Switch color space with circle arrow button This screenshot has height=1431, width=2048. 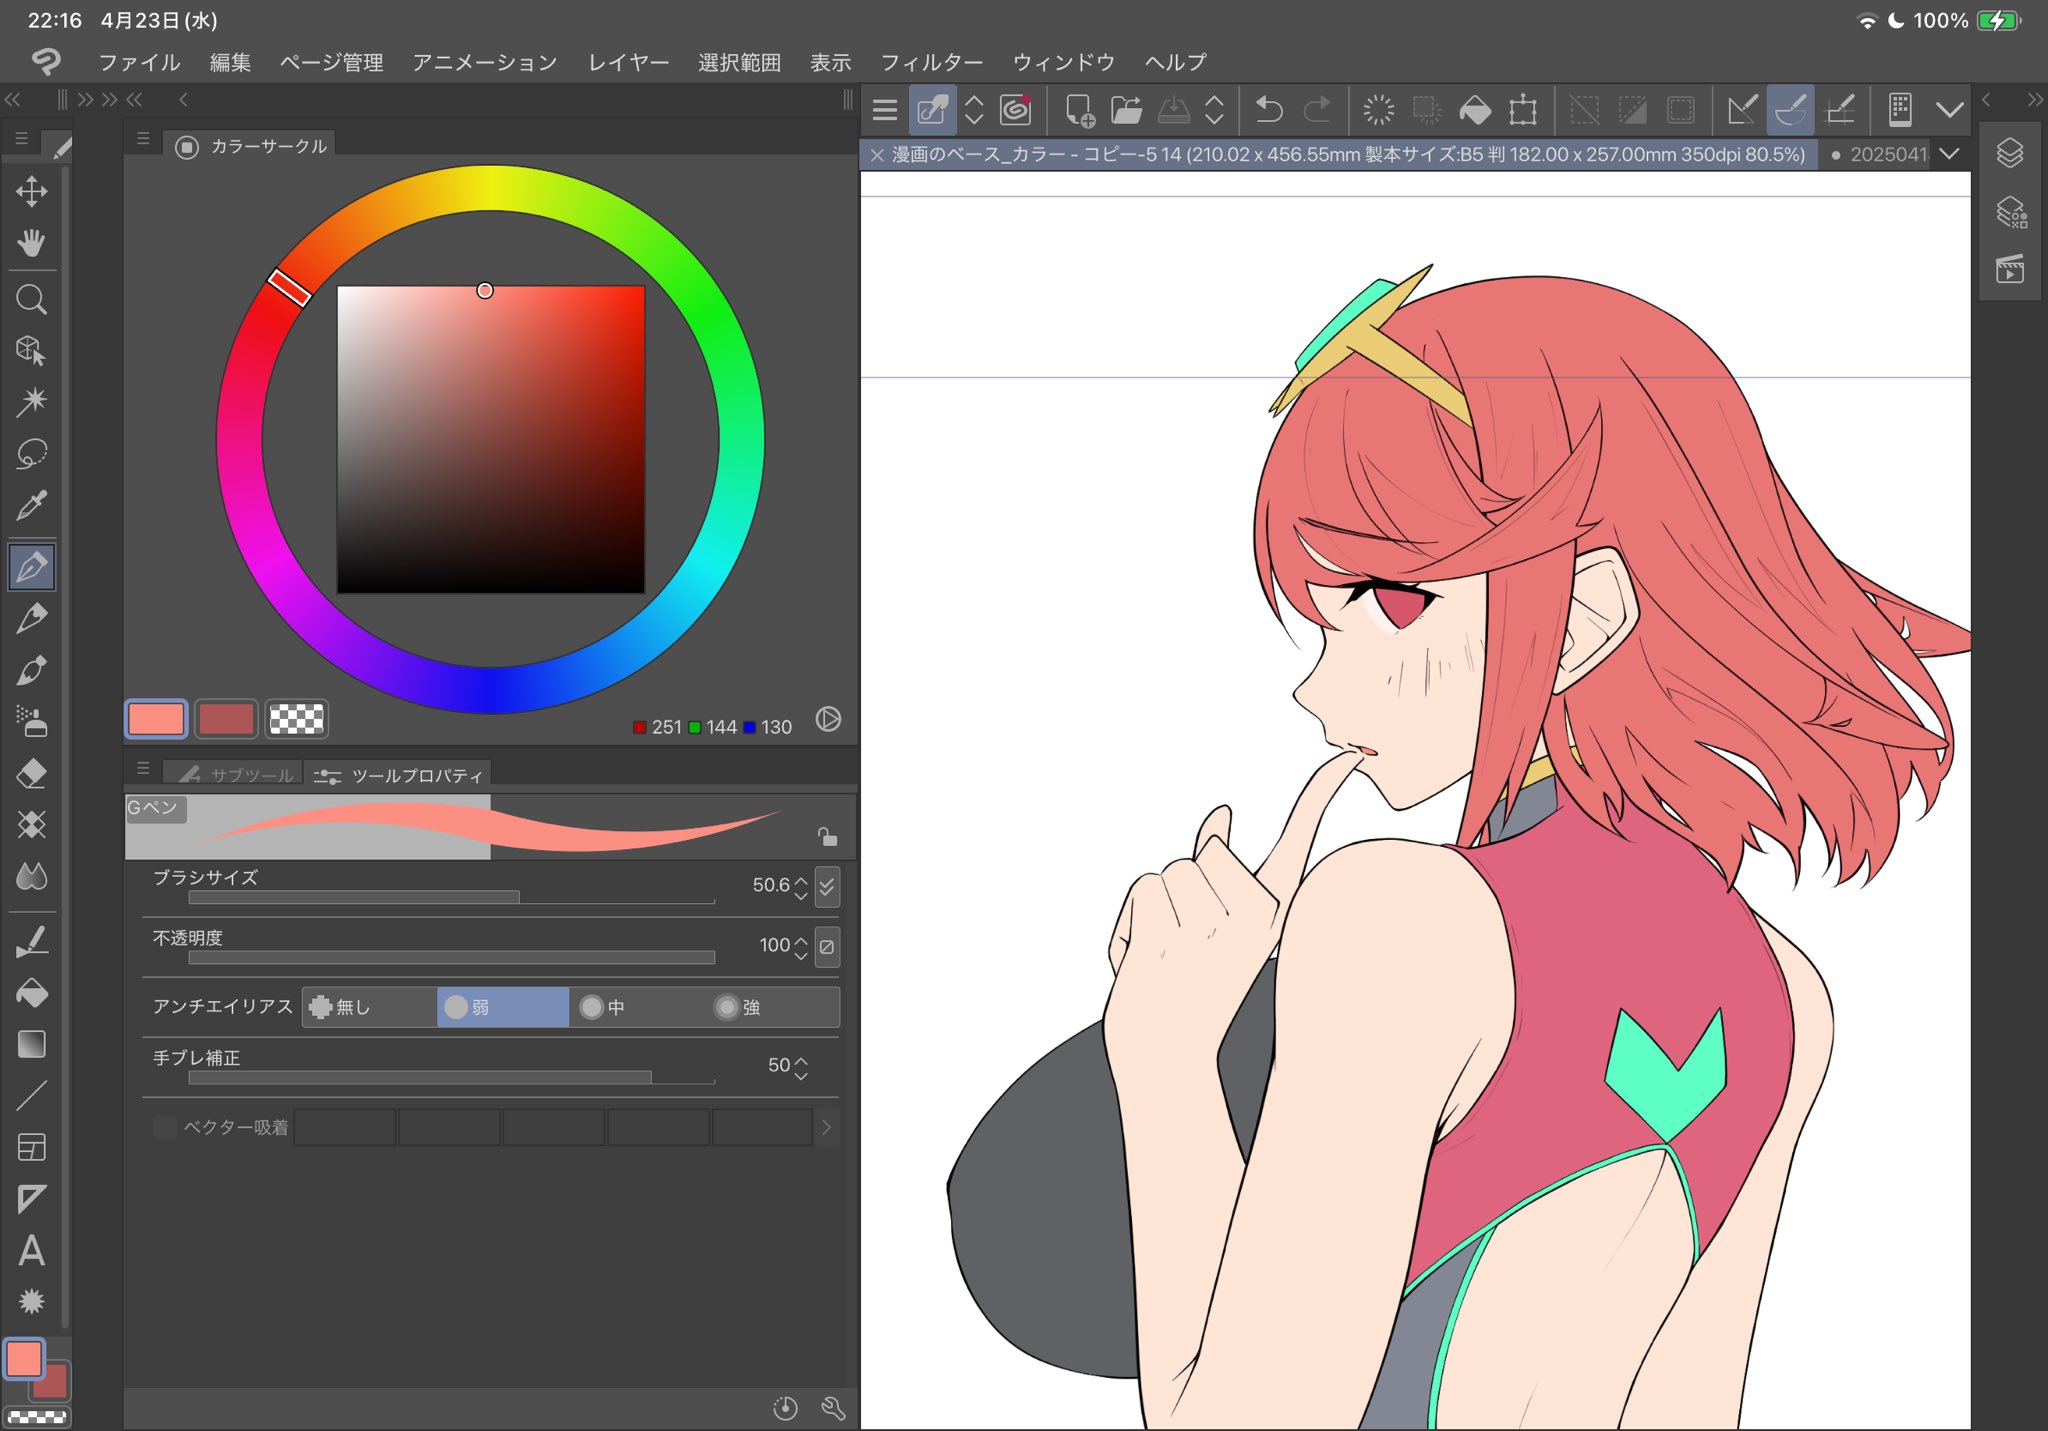click(x=828, y=719)
